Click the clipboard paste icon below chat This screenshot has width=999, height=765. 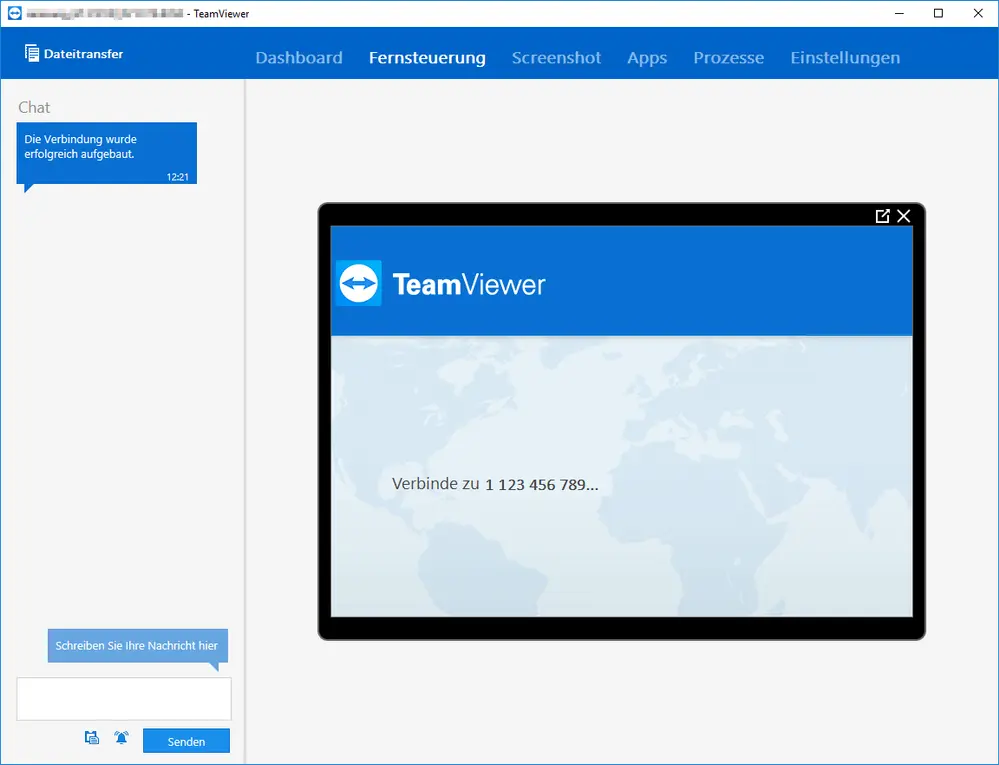[x=92, y=738]
